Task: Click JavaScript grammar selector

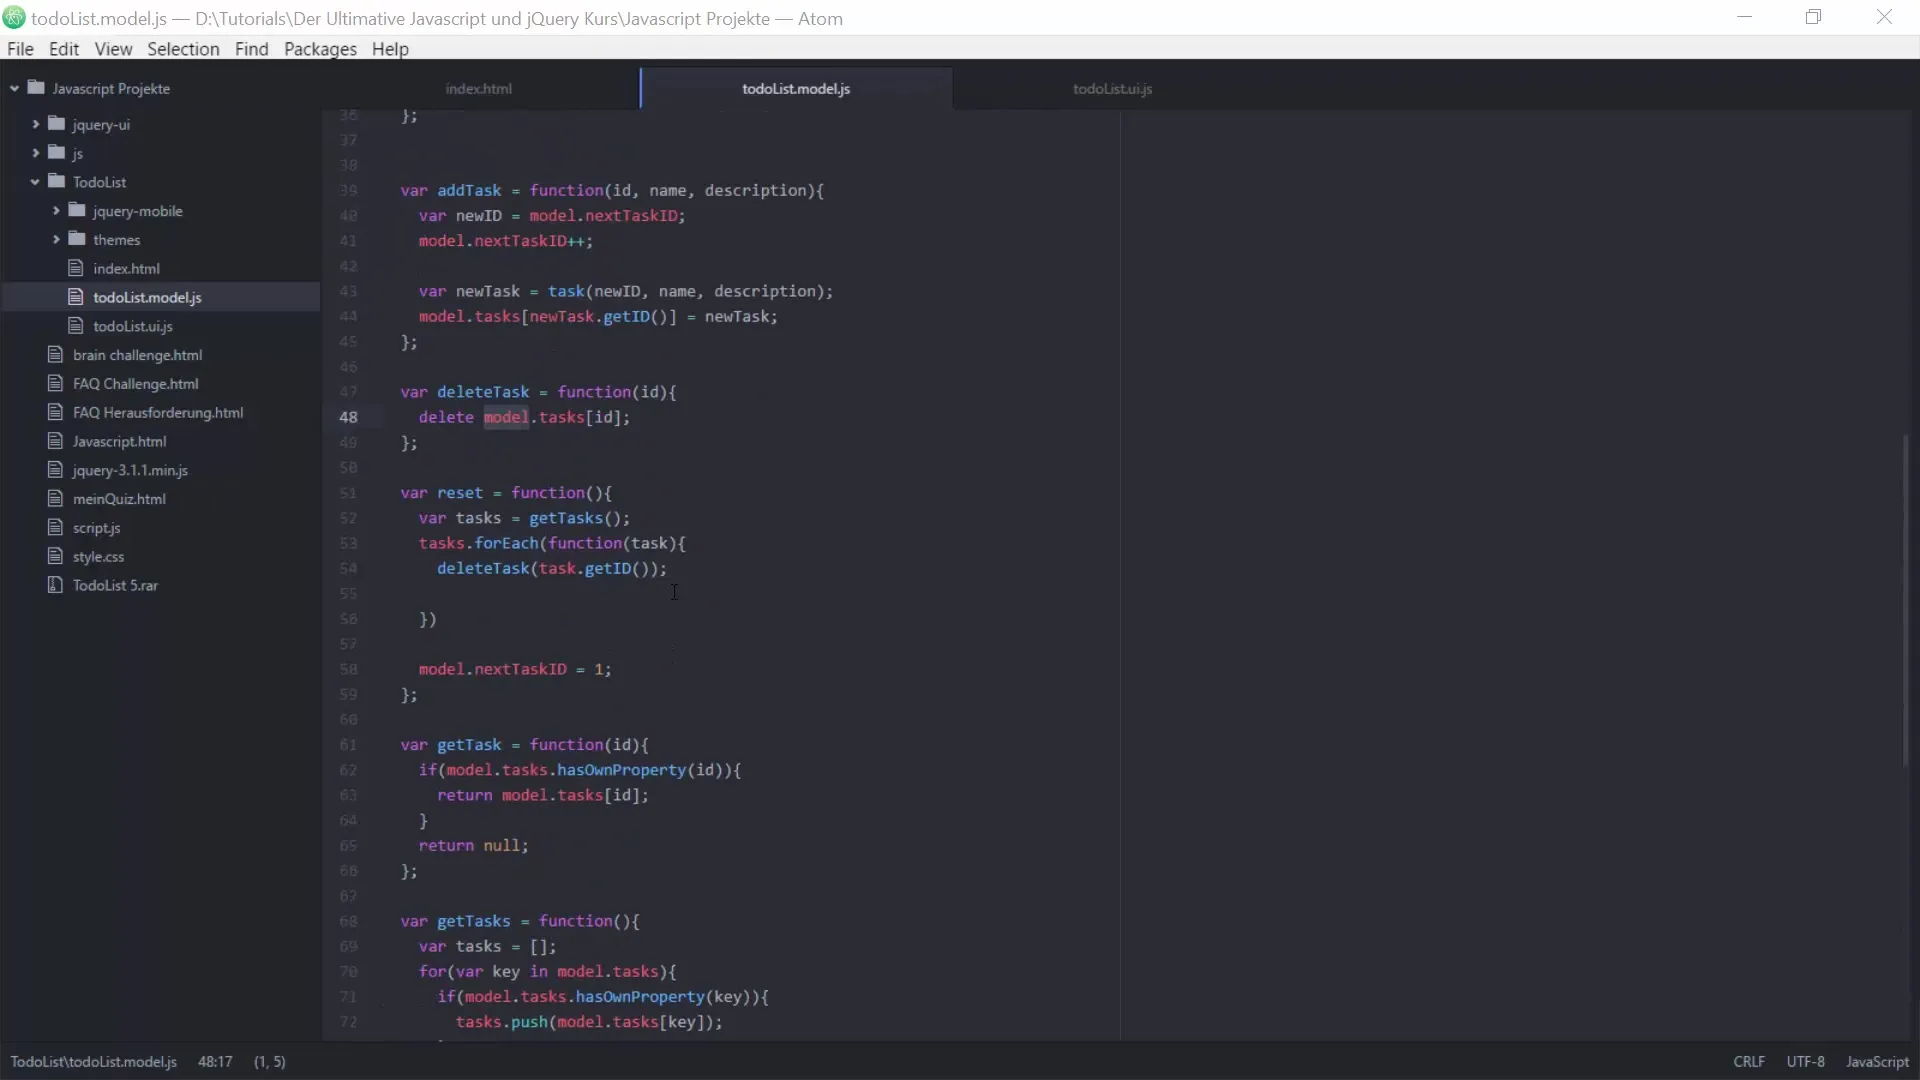Action: (1877, 1062)
